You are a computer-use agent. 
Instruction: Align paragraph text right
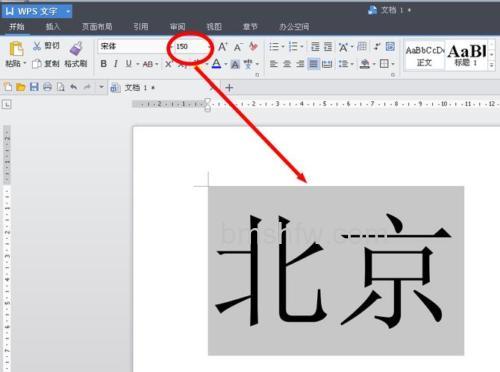click(x=300, y=64)
